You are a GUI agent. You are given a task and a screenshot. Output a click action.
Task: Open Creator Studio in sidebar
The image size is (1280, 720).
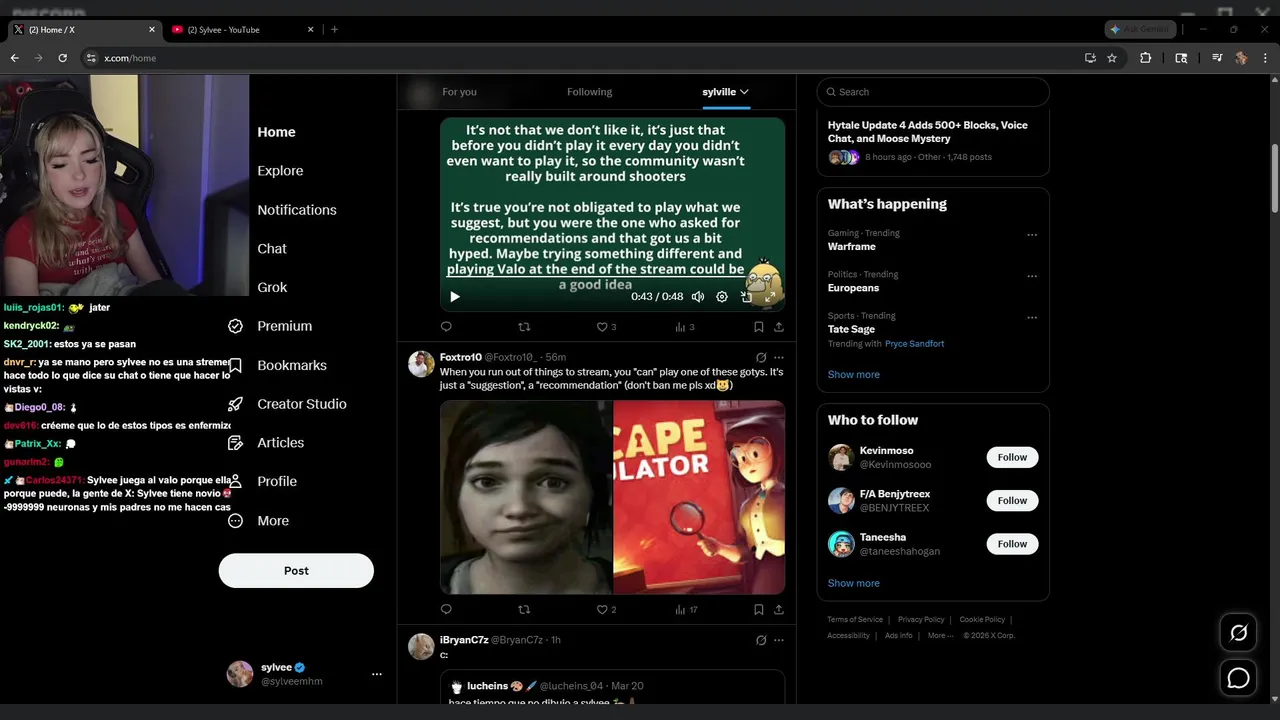tap(288, 404)
